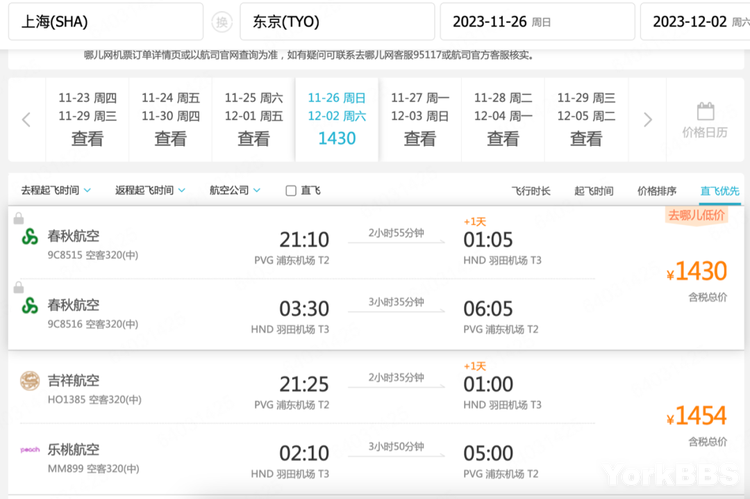Screen dimensions: 750x499
Task: Click the right arrow for later dates
Action: 648,120
